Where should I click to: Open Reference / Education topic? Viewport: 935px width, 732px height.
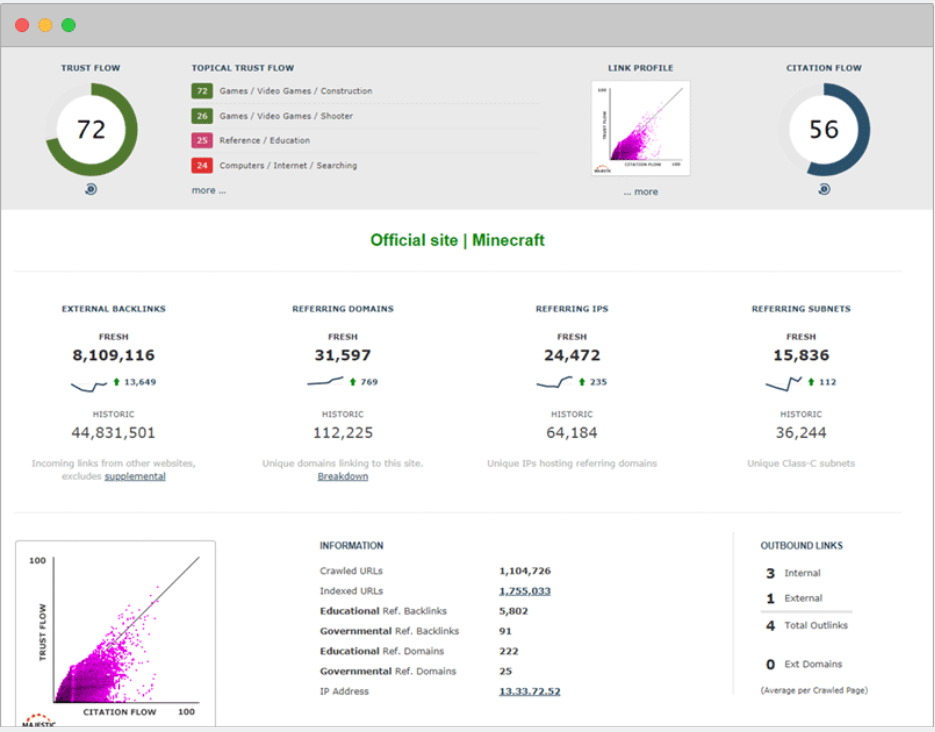(265, 141)
